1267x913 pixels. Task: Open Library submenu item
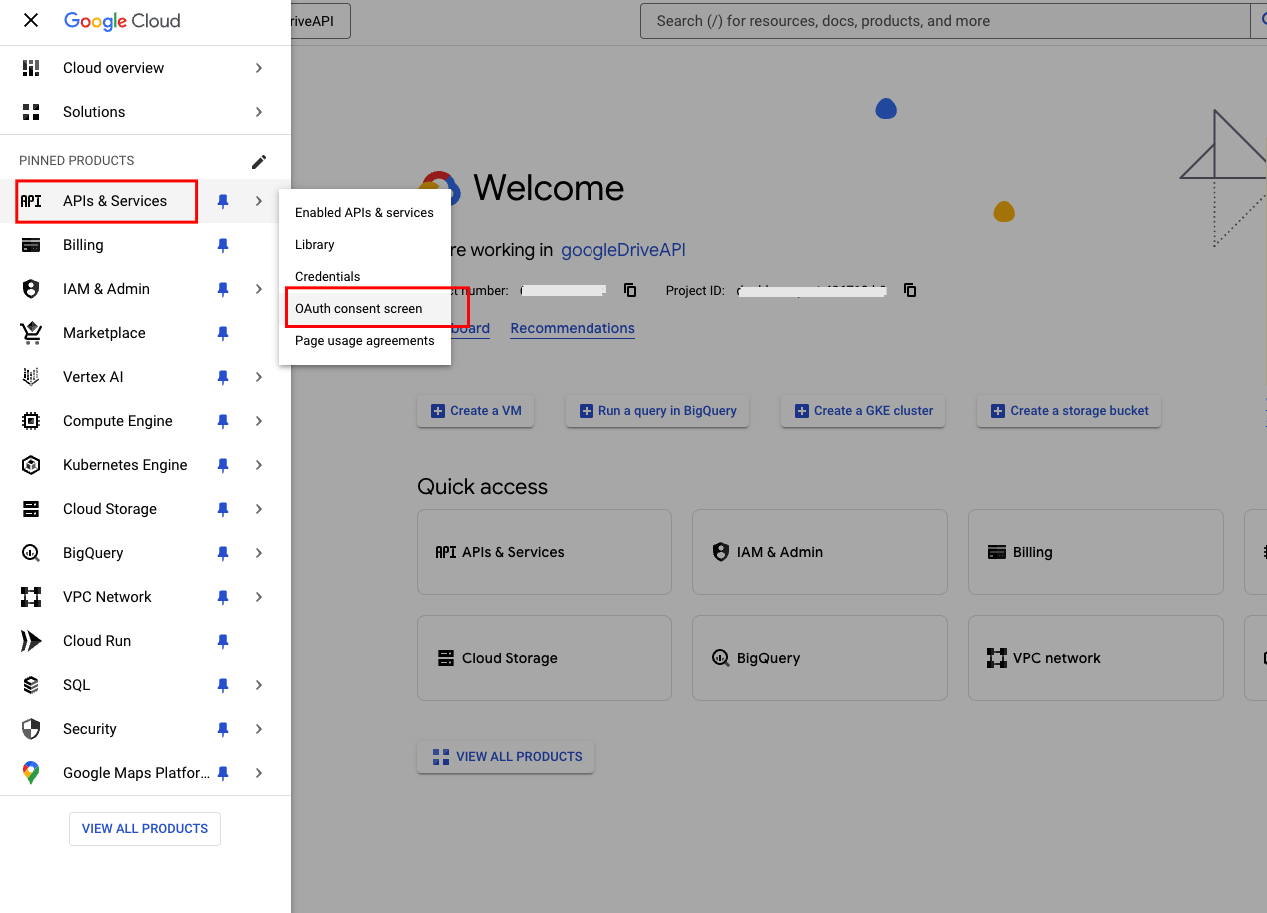(364, 245)
